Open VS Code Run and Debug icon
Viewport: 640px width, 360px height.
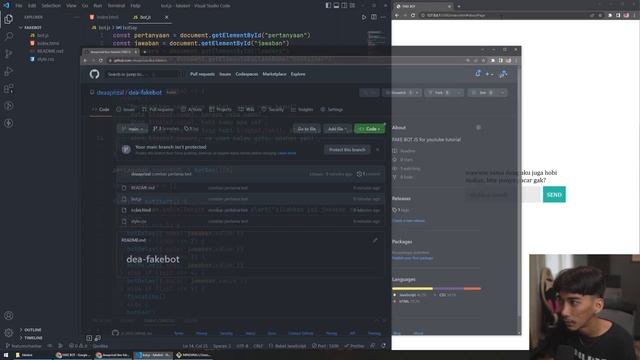tap(9, 71)
